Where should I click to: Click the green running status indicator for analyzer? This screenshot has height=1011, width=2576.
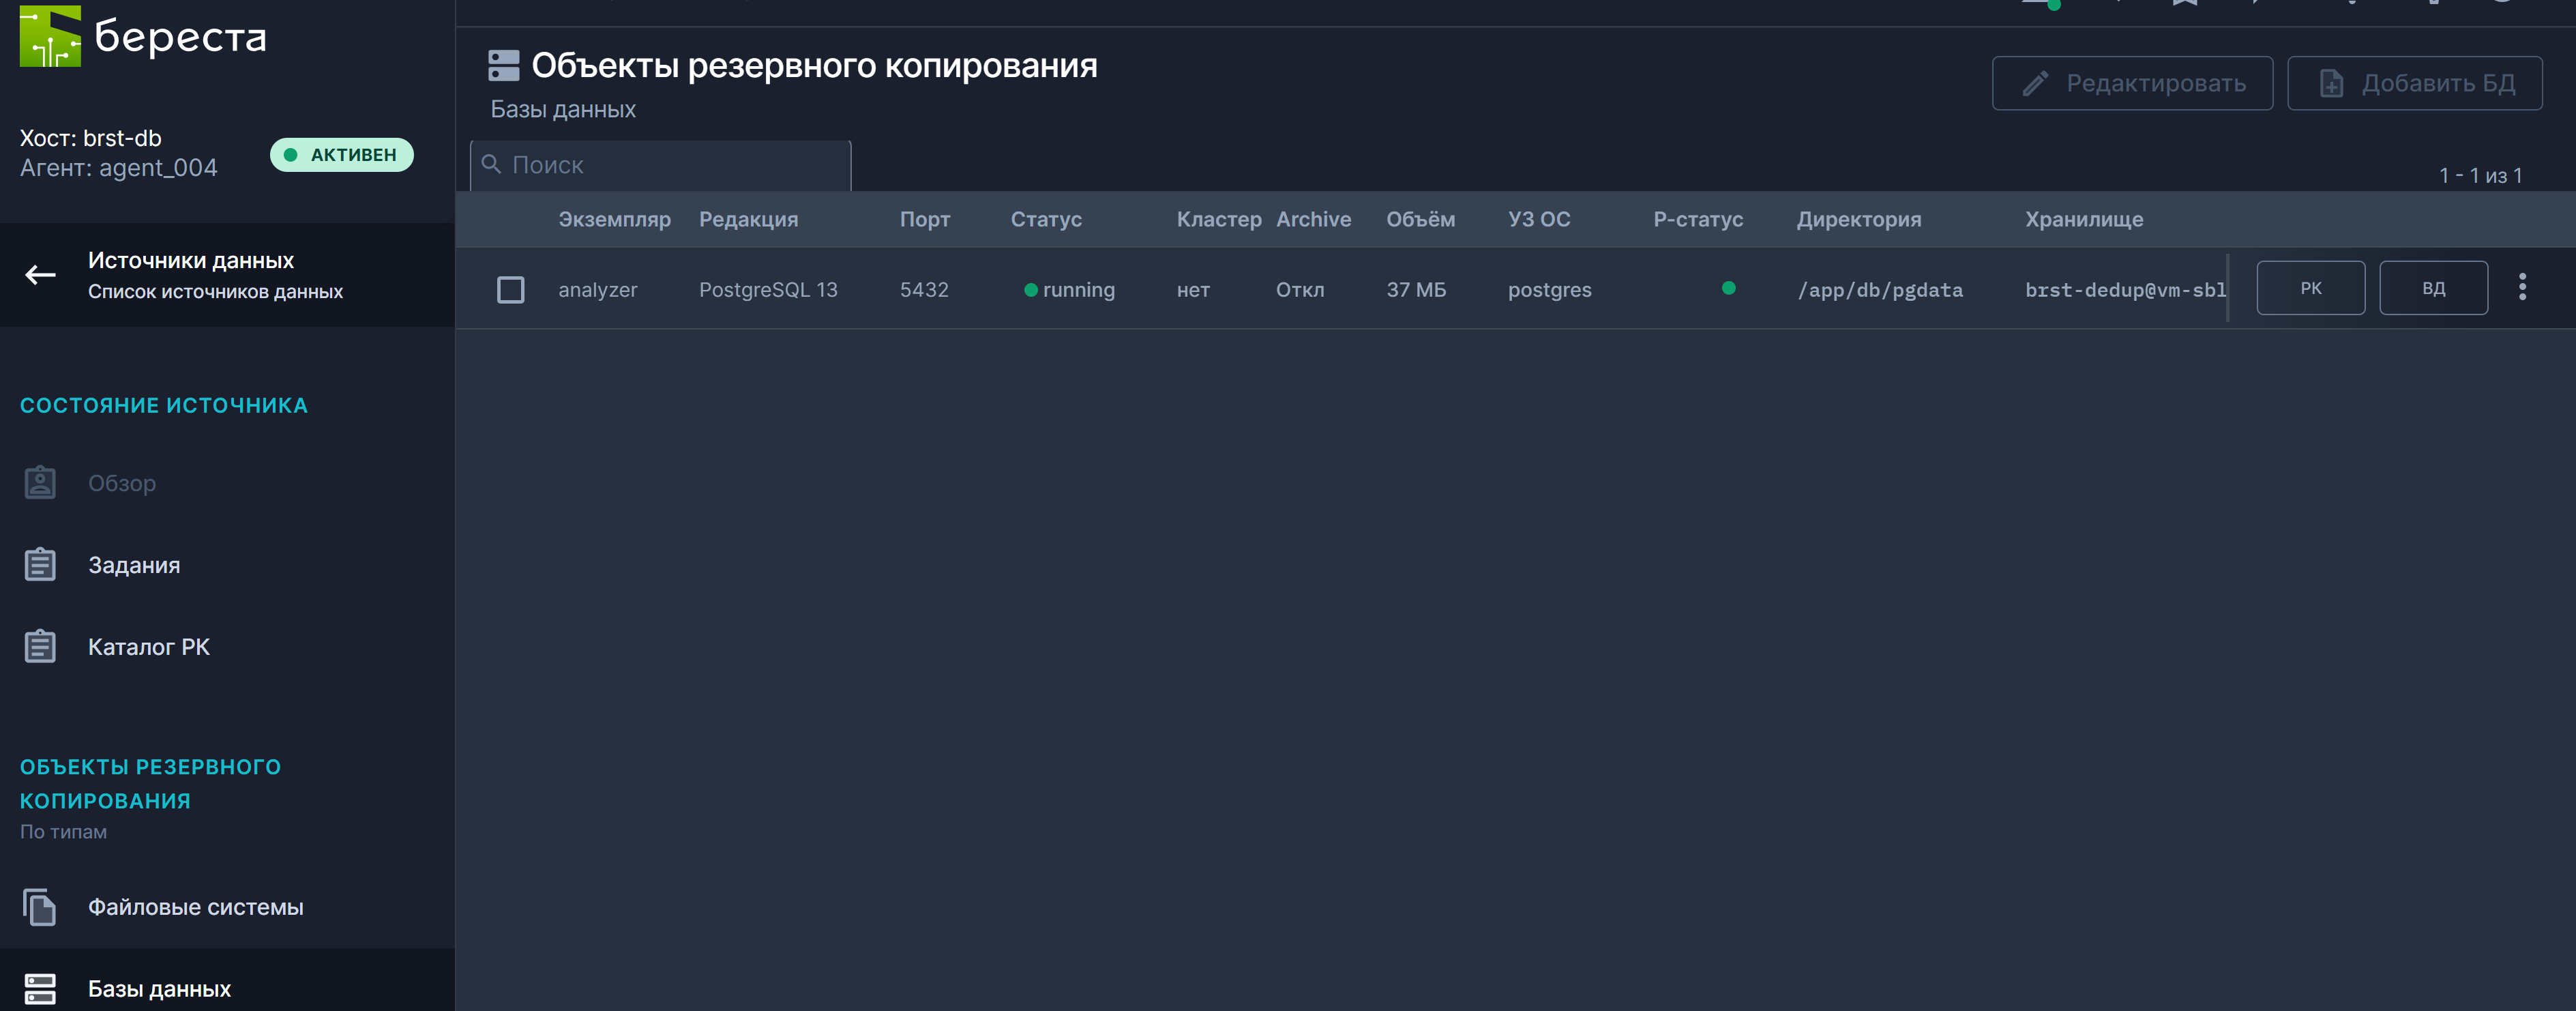[1031, 290]
